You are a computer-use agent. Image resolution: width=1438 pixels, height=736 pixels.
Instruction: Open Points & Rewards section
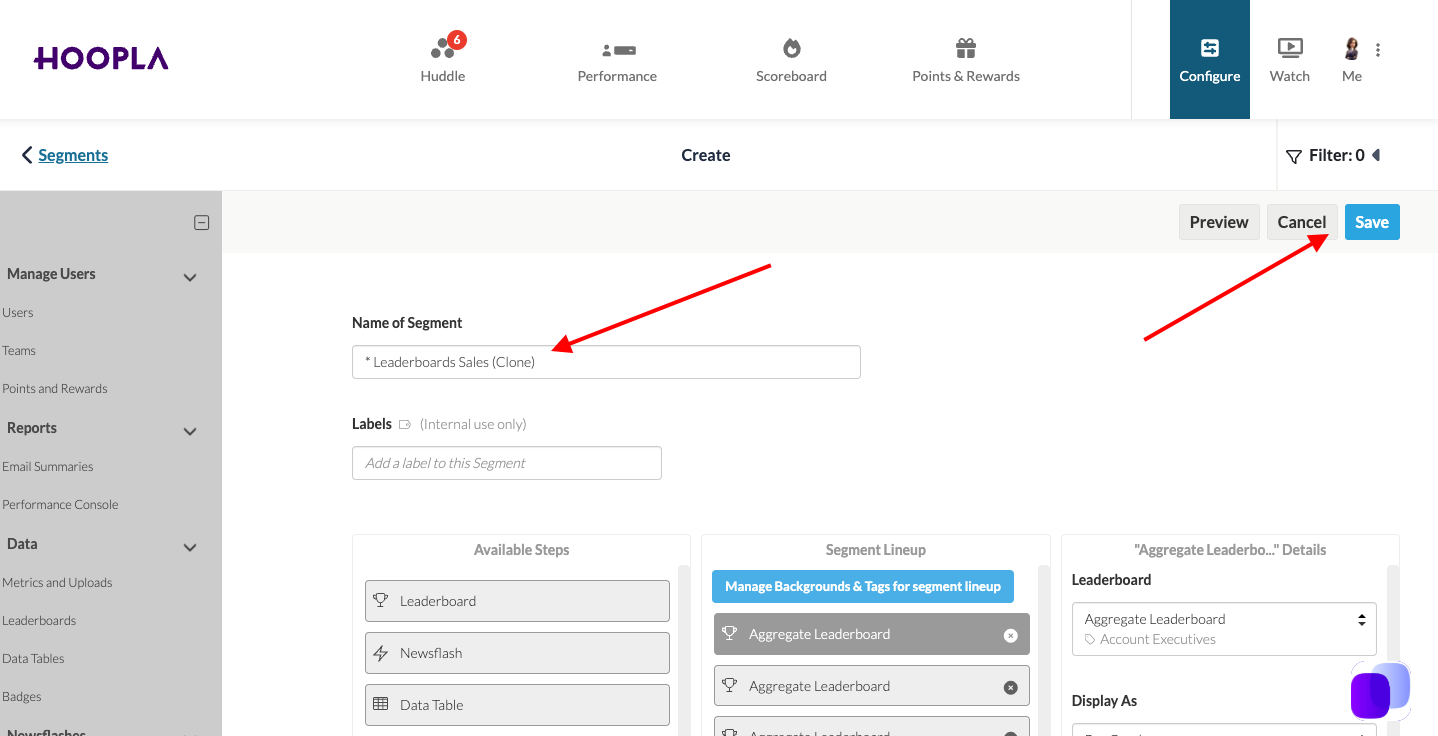click(x=966, y=59)
